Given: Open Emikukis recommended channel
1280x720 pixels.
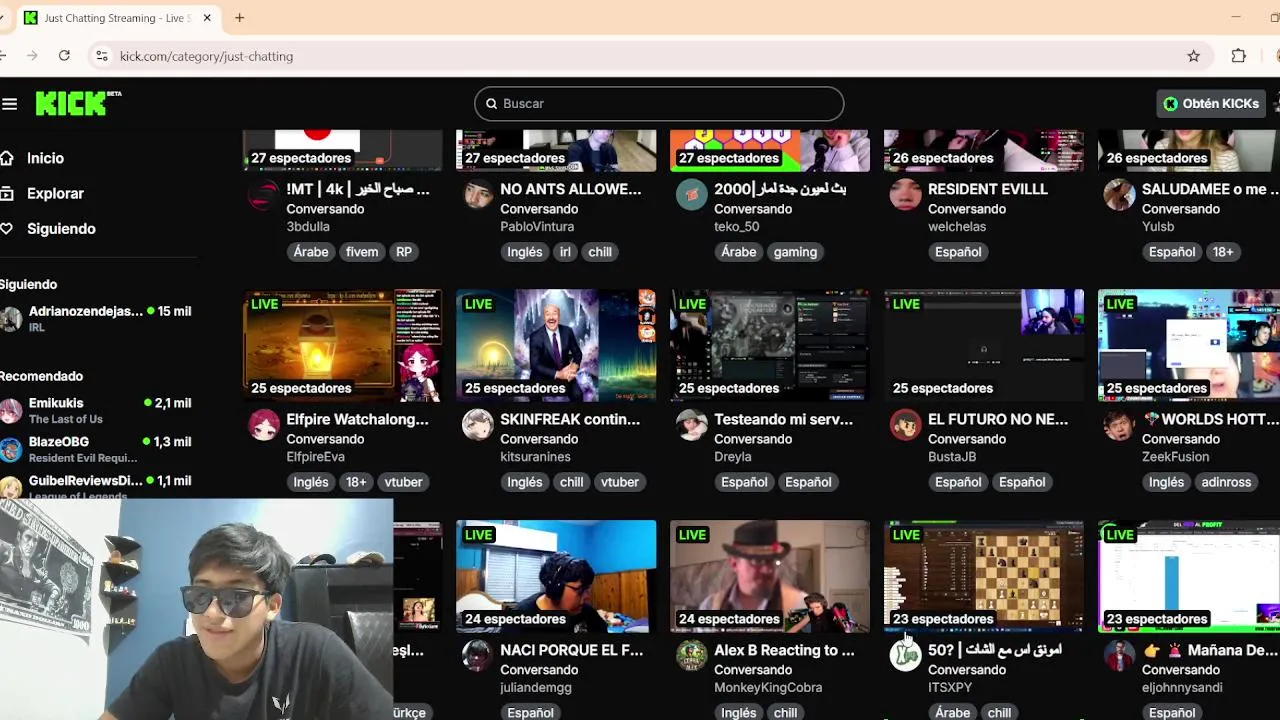Looking at the screenshot, I should click(96, 410).
